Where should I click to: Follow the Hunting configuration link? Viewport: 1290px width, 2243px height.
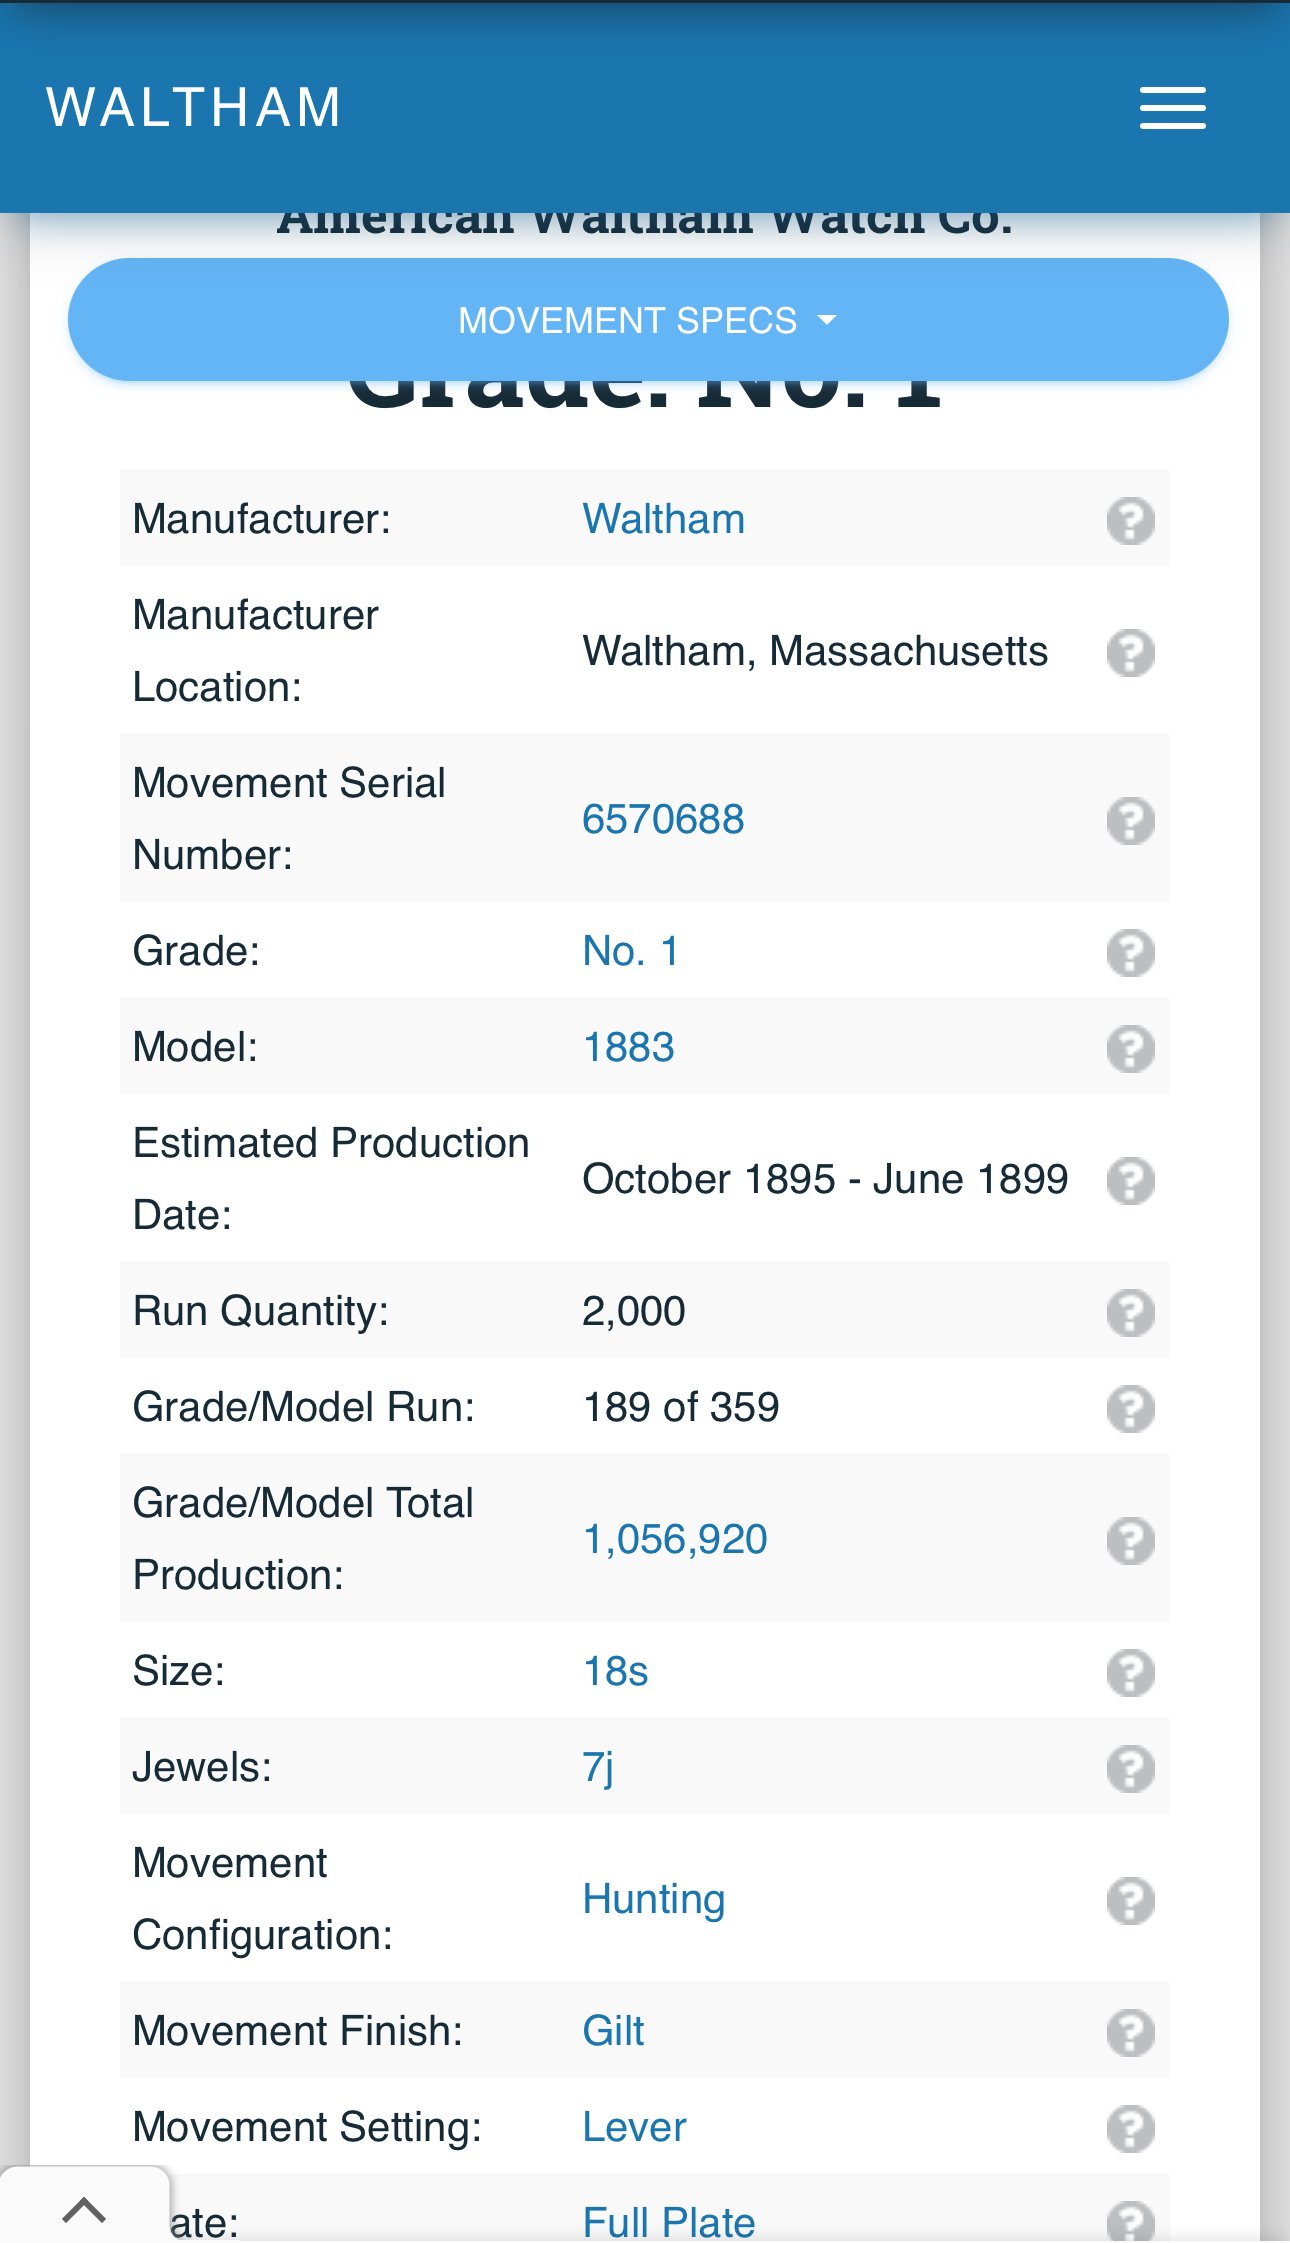click(654, 1900)
